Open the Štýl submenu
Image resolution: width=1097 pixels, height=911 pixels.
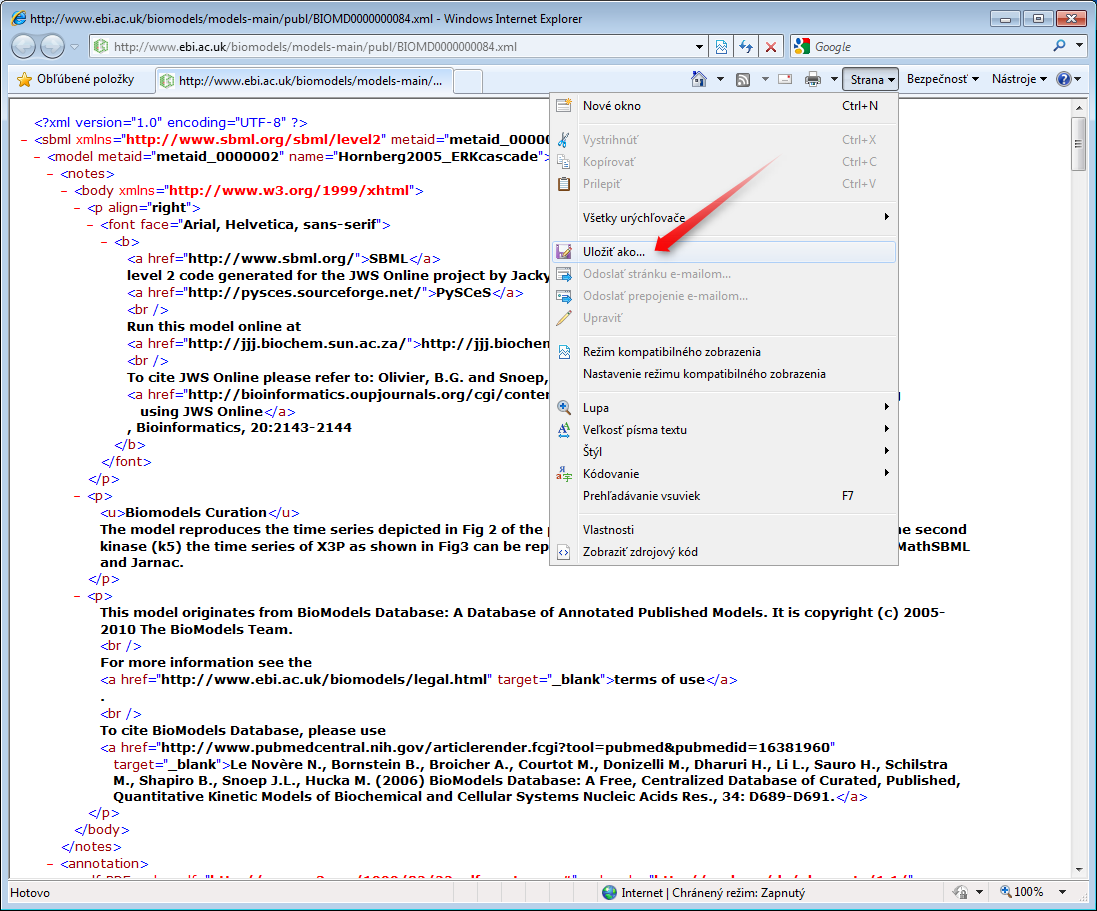(723, 452)
